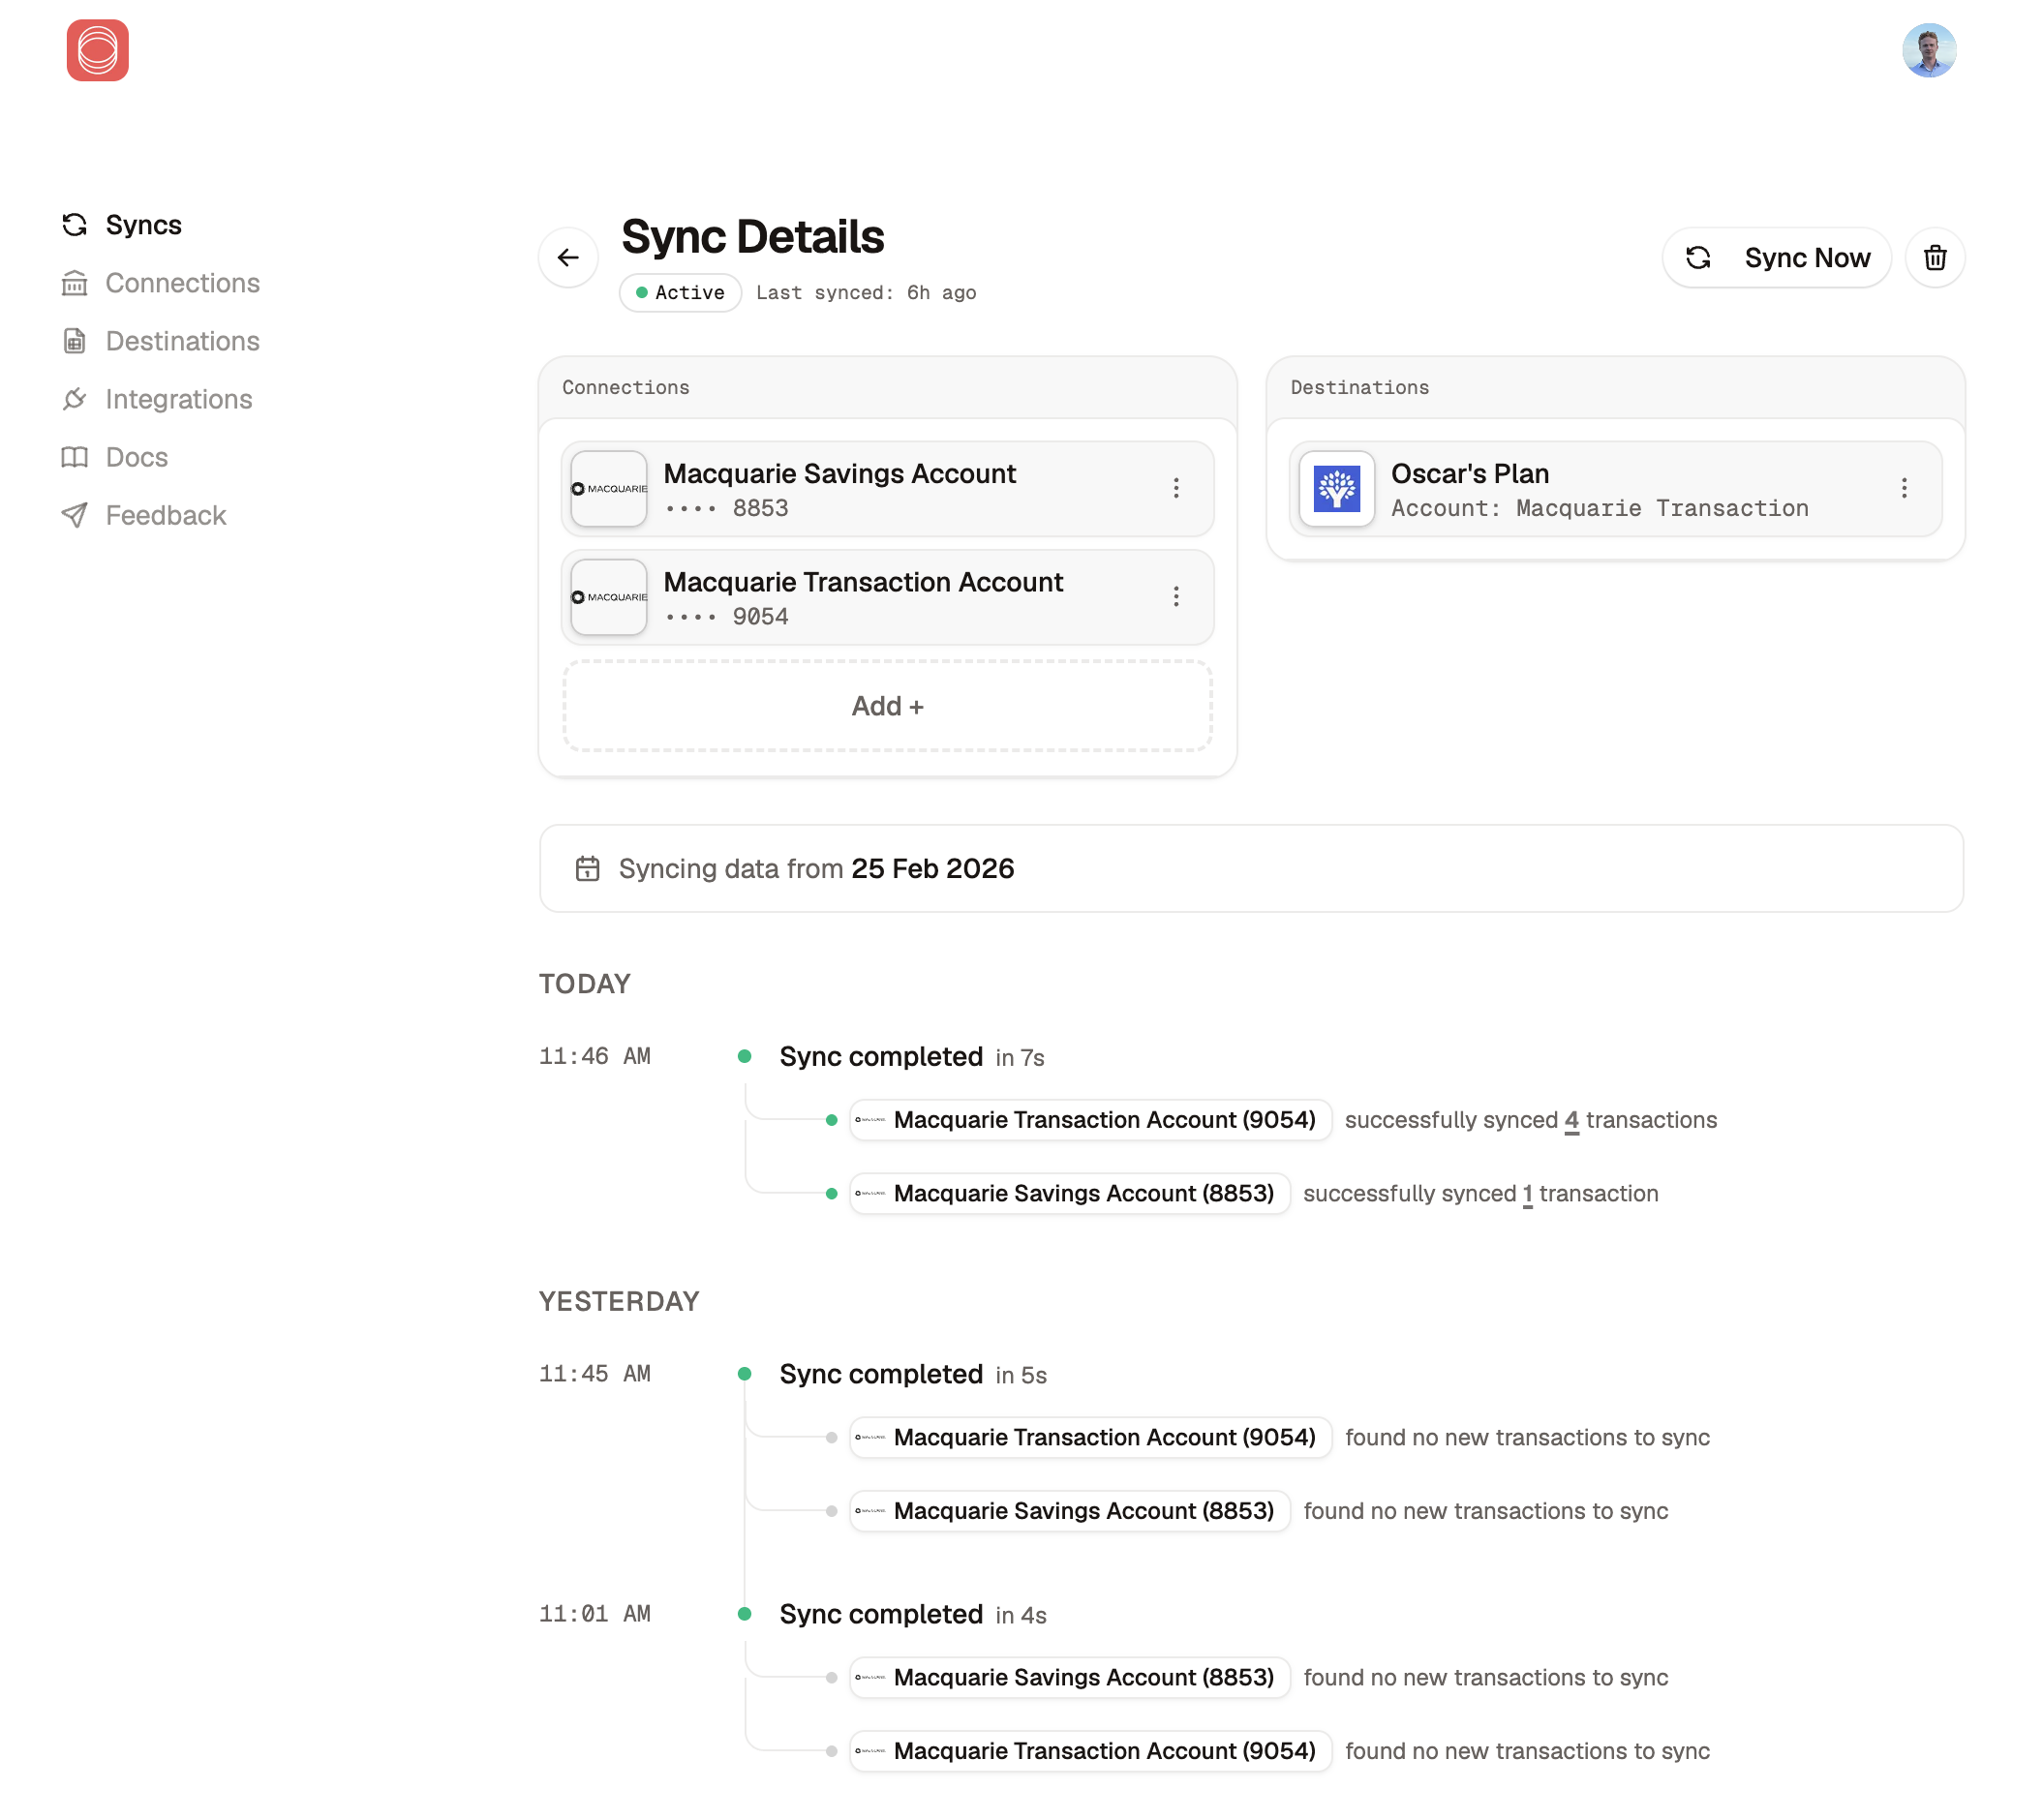Click the Destinations document icon in sidebar
Image resolution: width=2043 pixels, height=1820 pixels.
coord(75,341)
